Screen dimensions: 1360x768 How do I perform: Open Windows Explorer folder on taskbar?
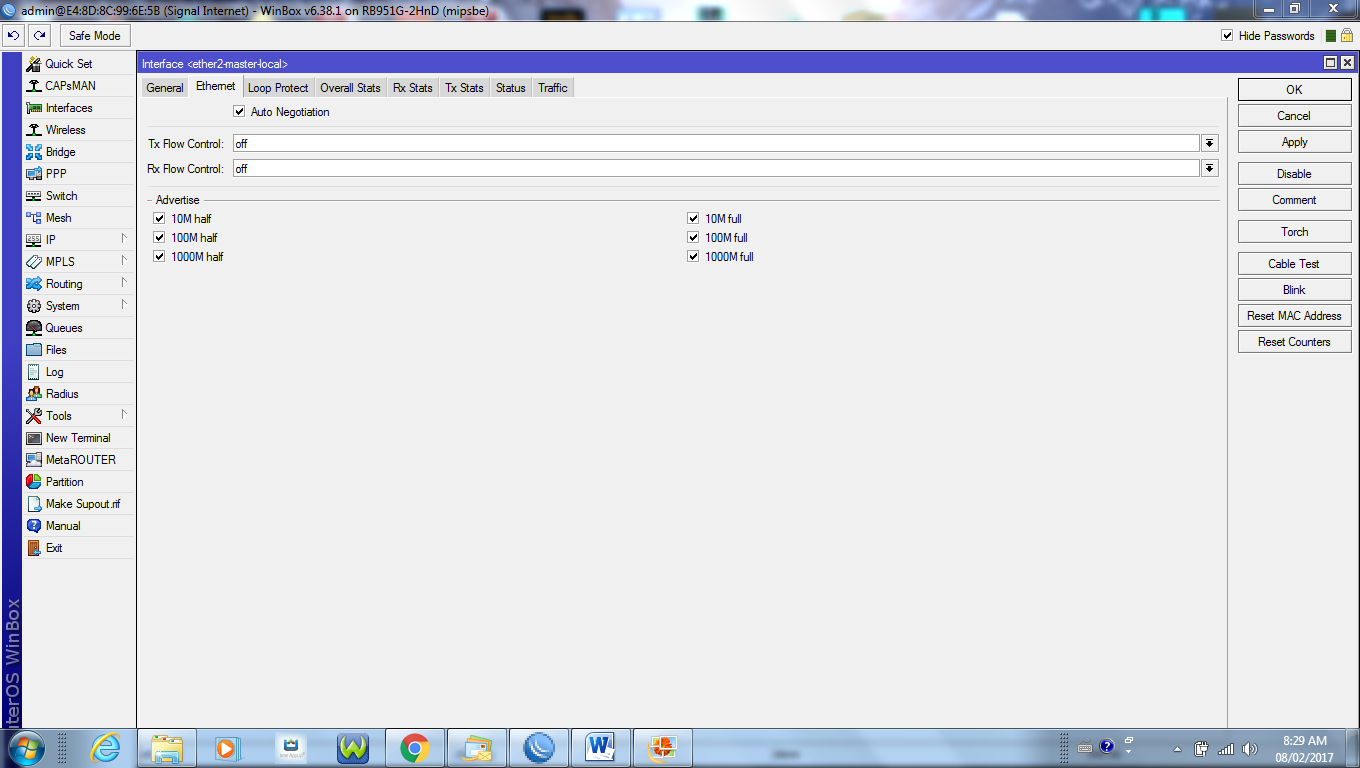[167, 748]
